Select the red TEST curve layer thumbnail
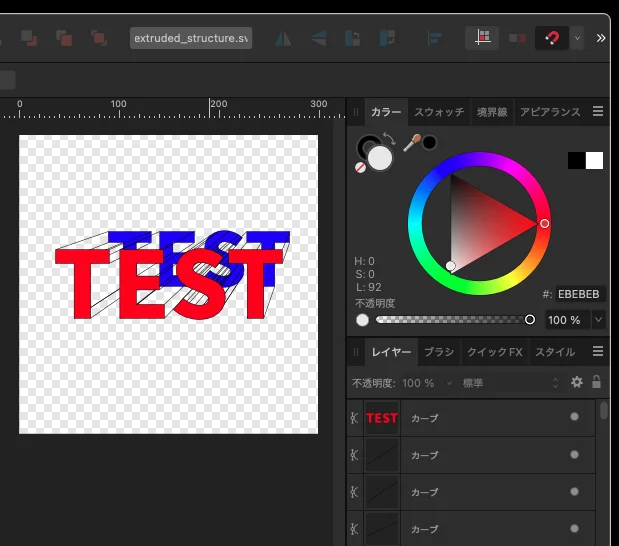The height and width of the screenshot is (546, 619). tap(382, 418)
